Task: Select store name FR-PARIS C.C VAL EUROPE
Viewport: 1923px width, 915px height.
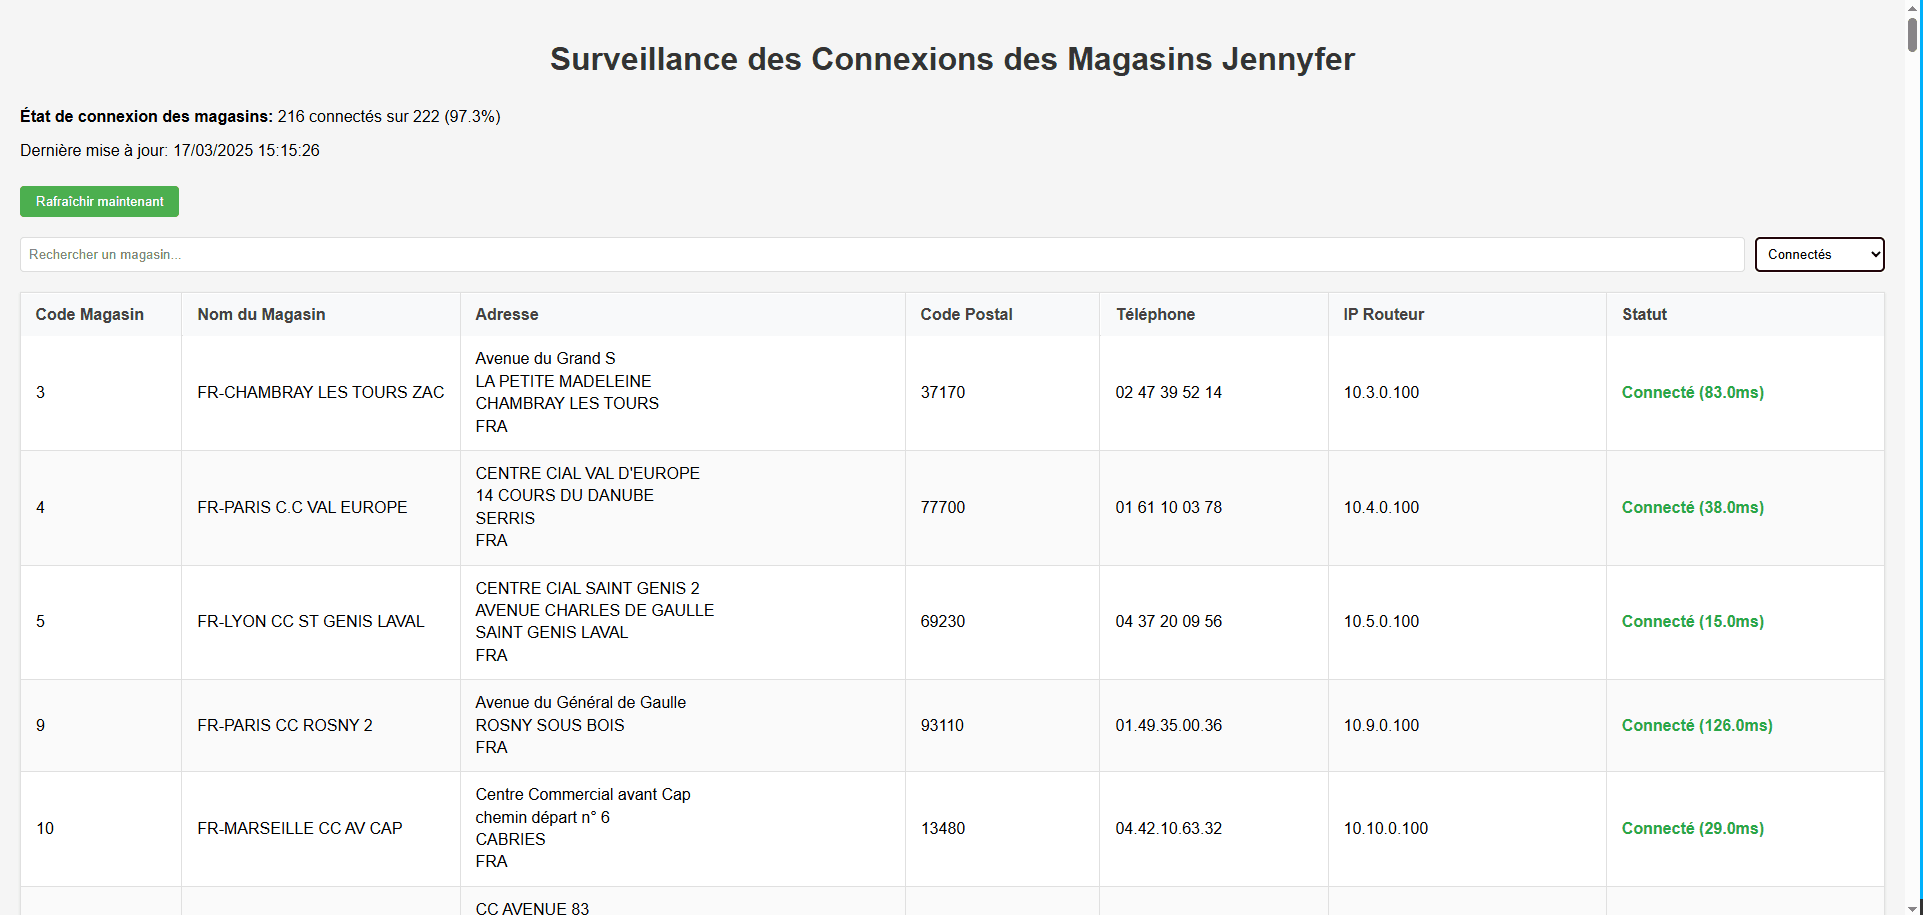Action: tap(302, 507)
